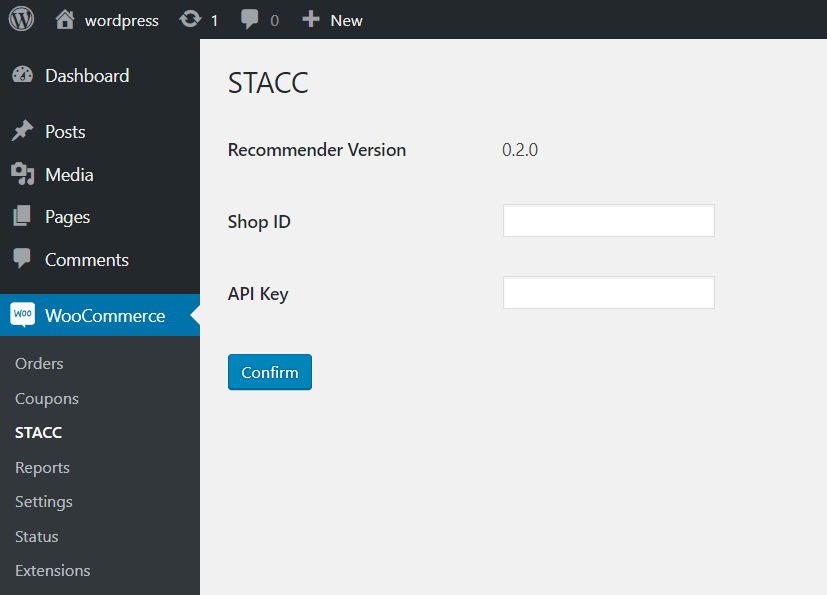Open the Dashboard menu item
This screenshot has width=827, height=595.
tap(87, 76)
